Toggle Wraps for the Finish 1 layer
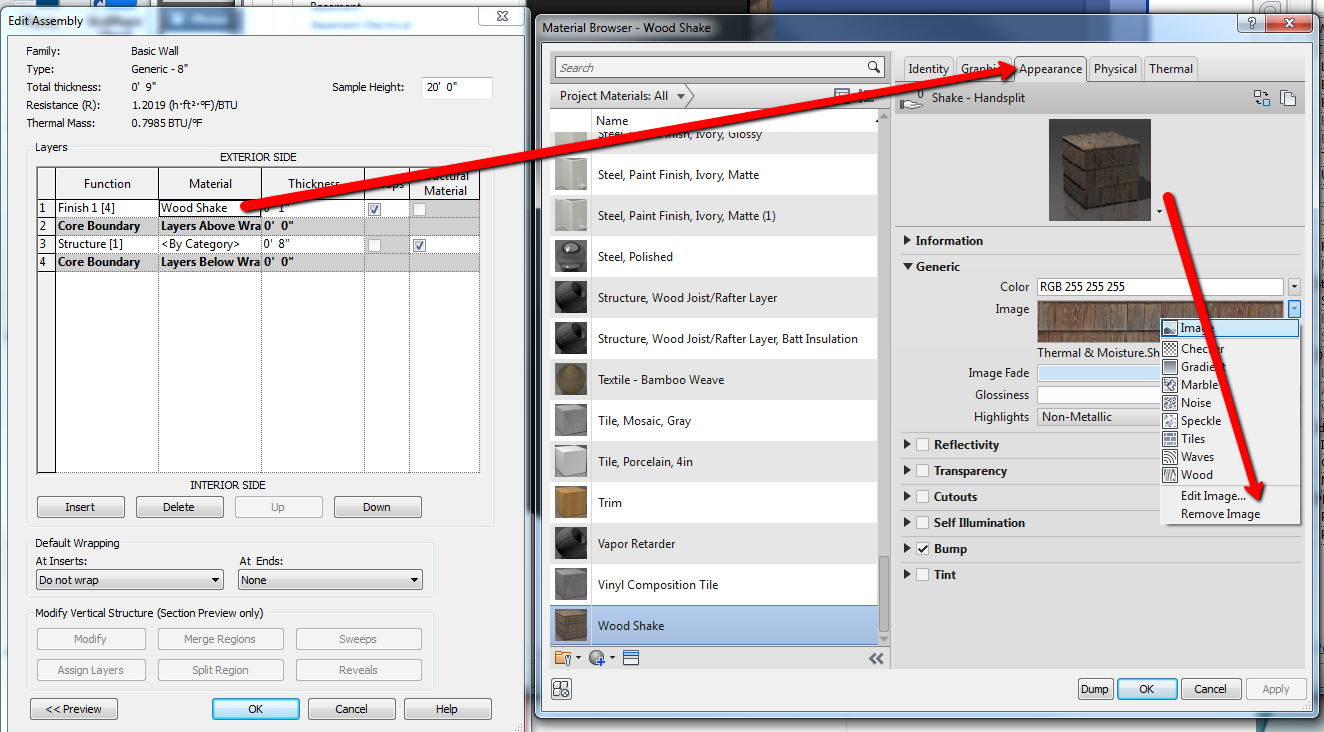 click(374, 207)
